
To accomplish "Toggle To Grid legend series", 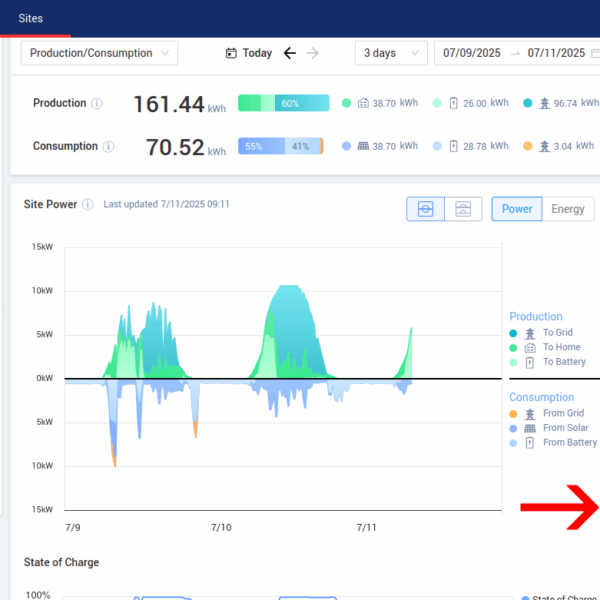I will pos(541,333).
